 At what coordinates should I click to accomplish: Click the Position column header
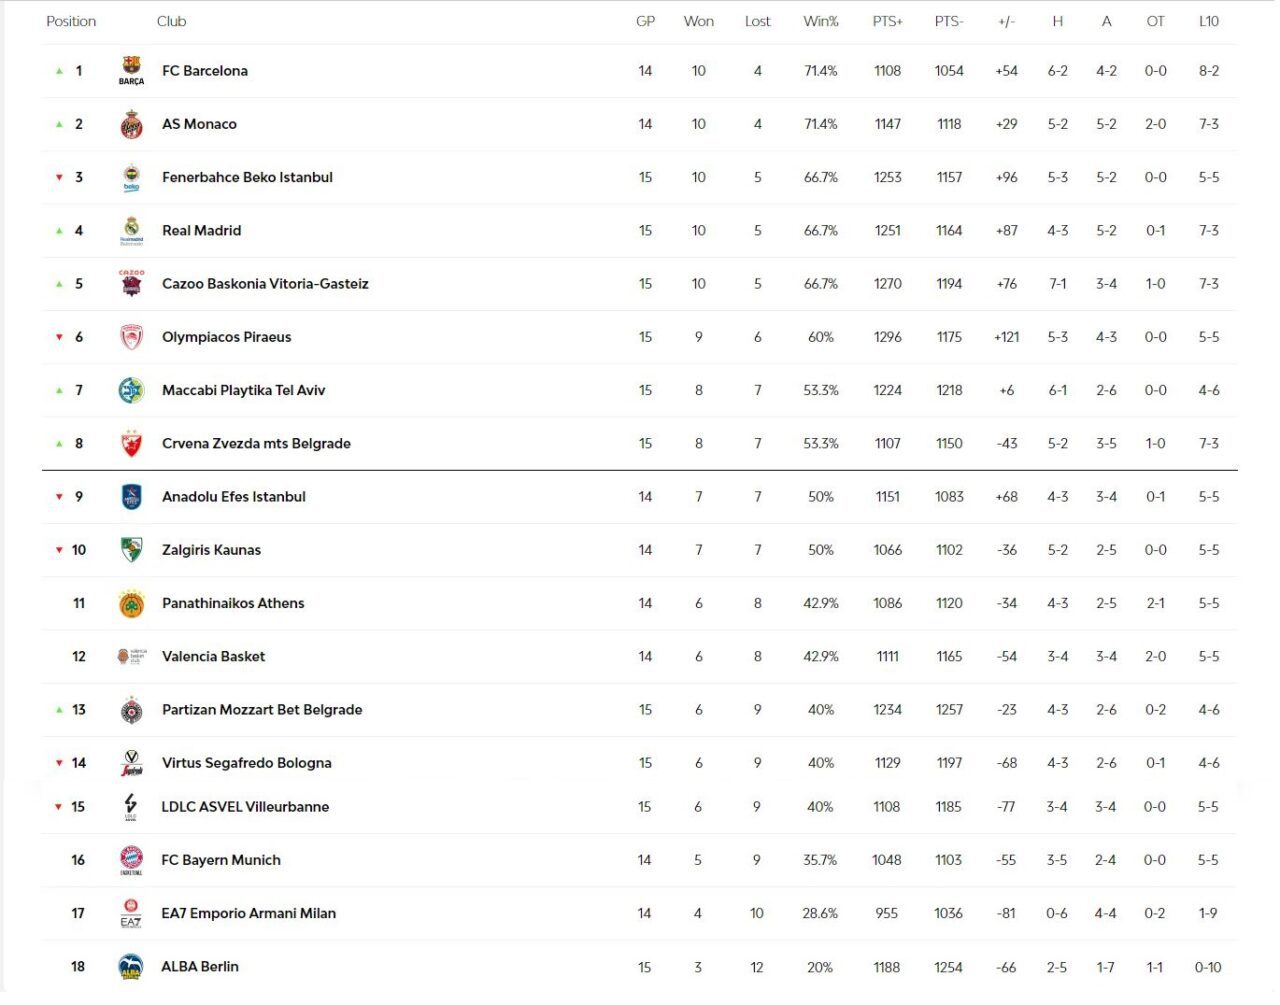point(71,21)
